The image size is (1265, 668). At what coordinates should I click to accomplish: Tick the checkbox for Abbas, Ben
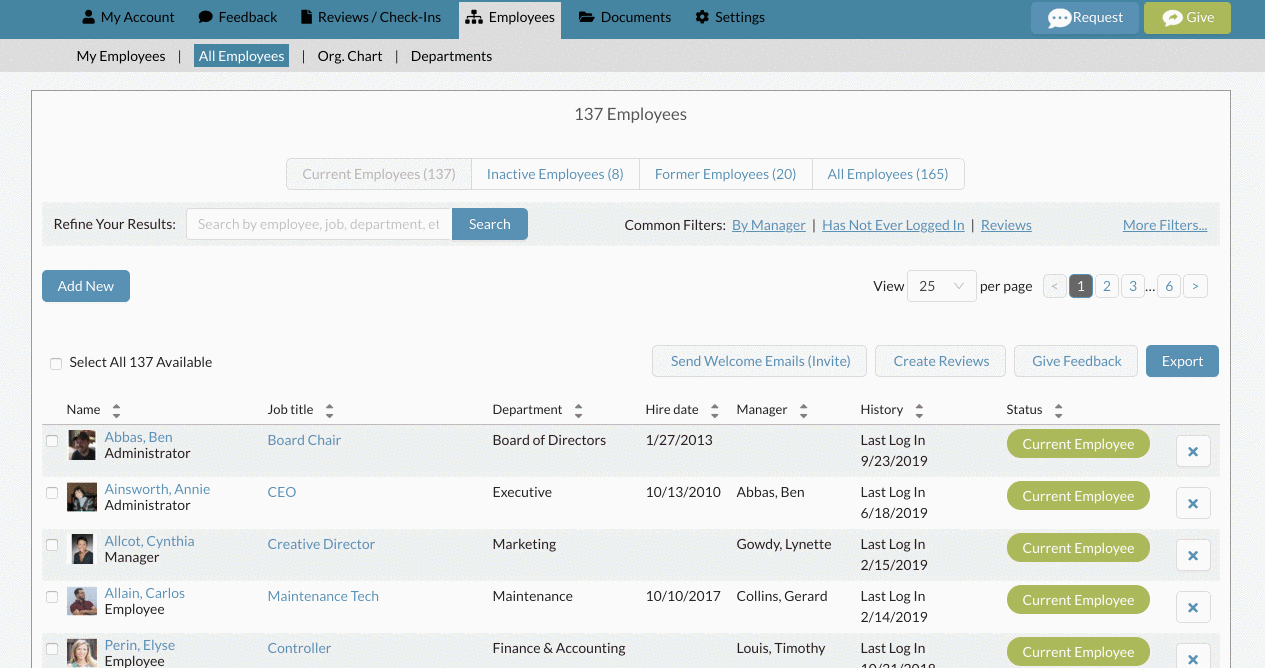click(52, 441)
